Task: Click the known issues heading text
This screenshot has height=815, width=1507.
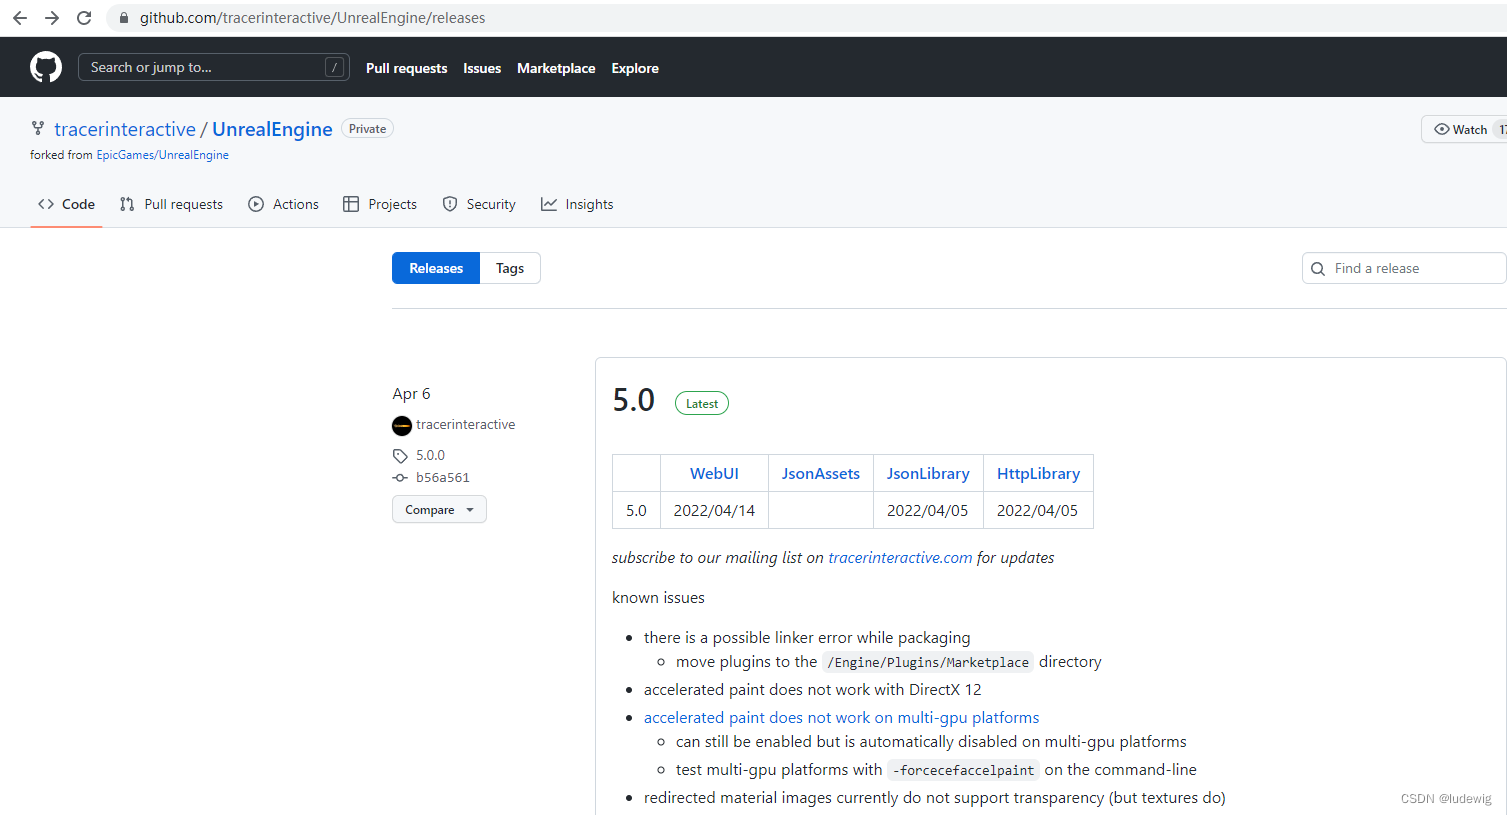Action: coord(658,598)
